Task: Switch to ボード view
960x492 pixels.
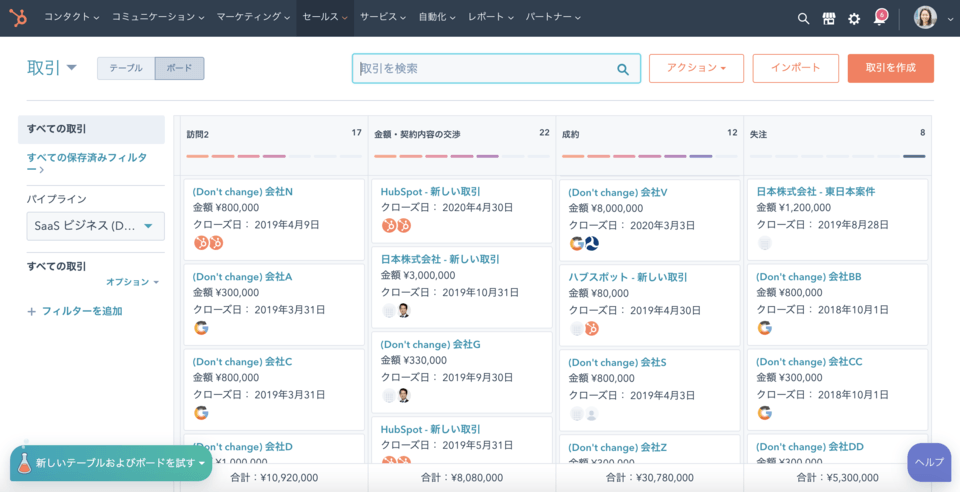Action: 180,68
